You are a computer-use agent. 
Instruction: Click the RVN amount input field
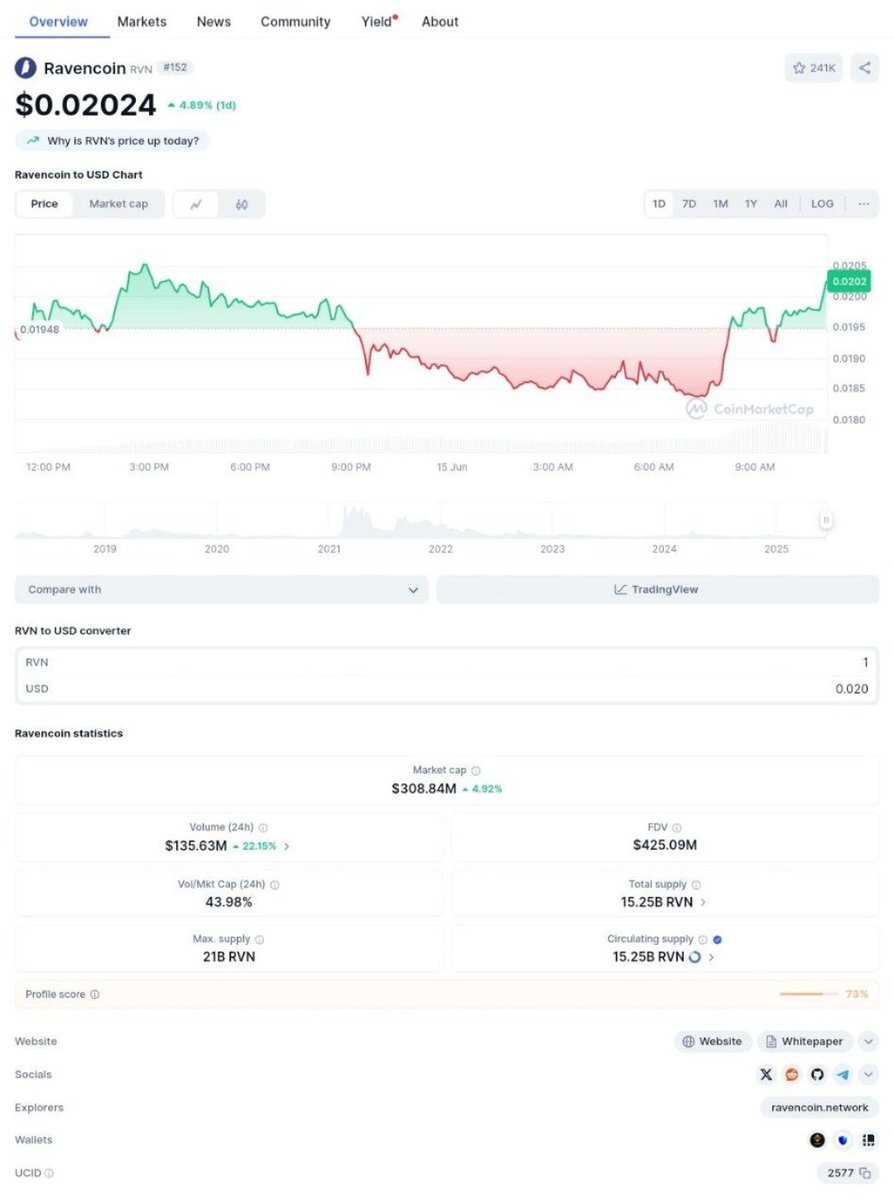[447, 662]
